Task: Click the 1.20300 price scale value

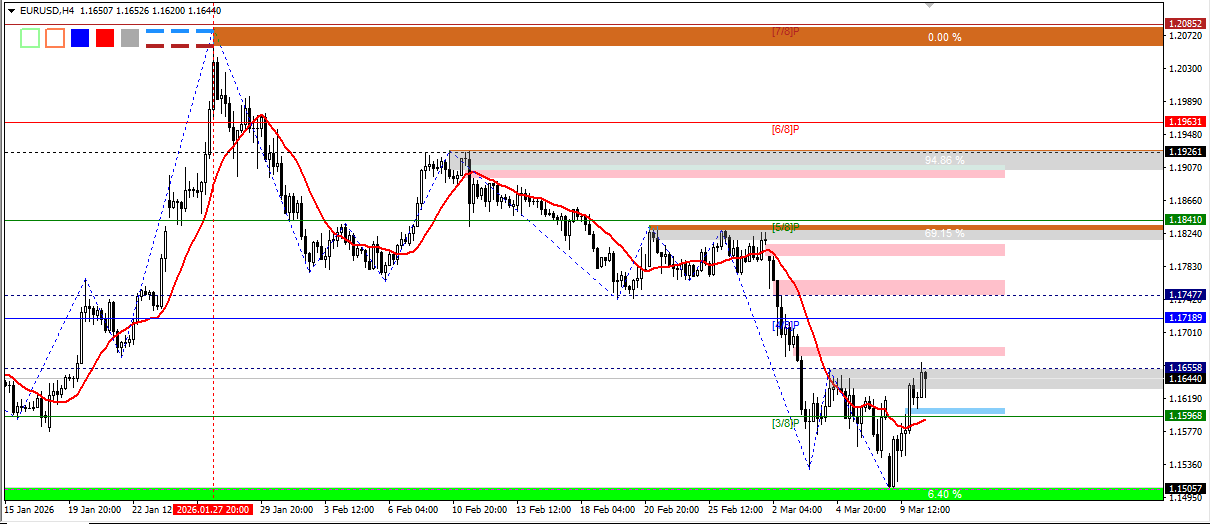Action: tap(1184, 69)
